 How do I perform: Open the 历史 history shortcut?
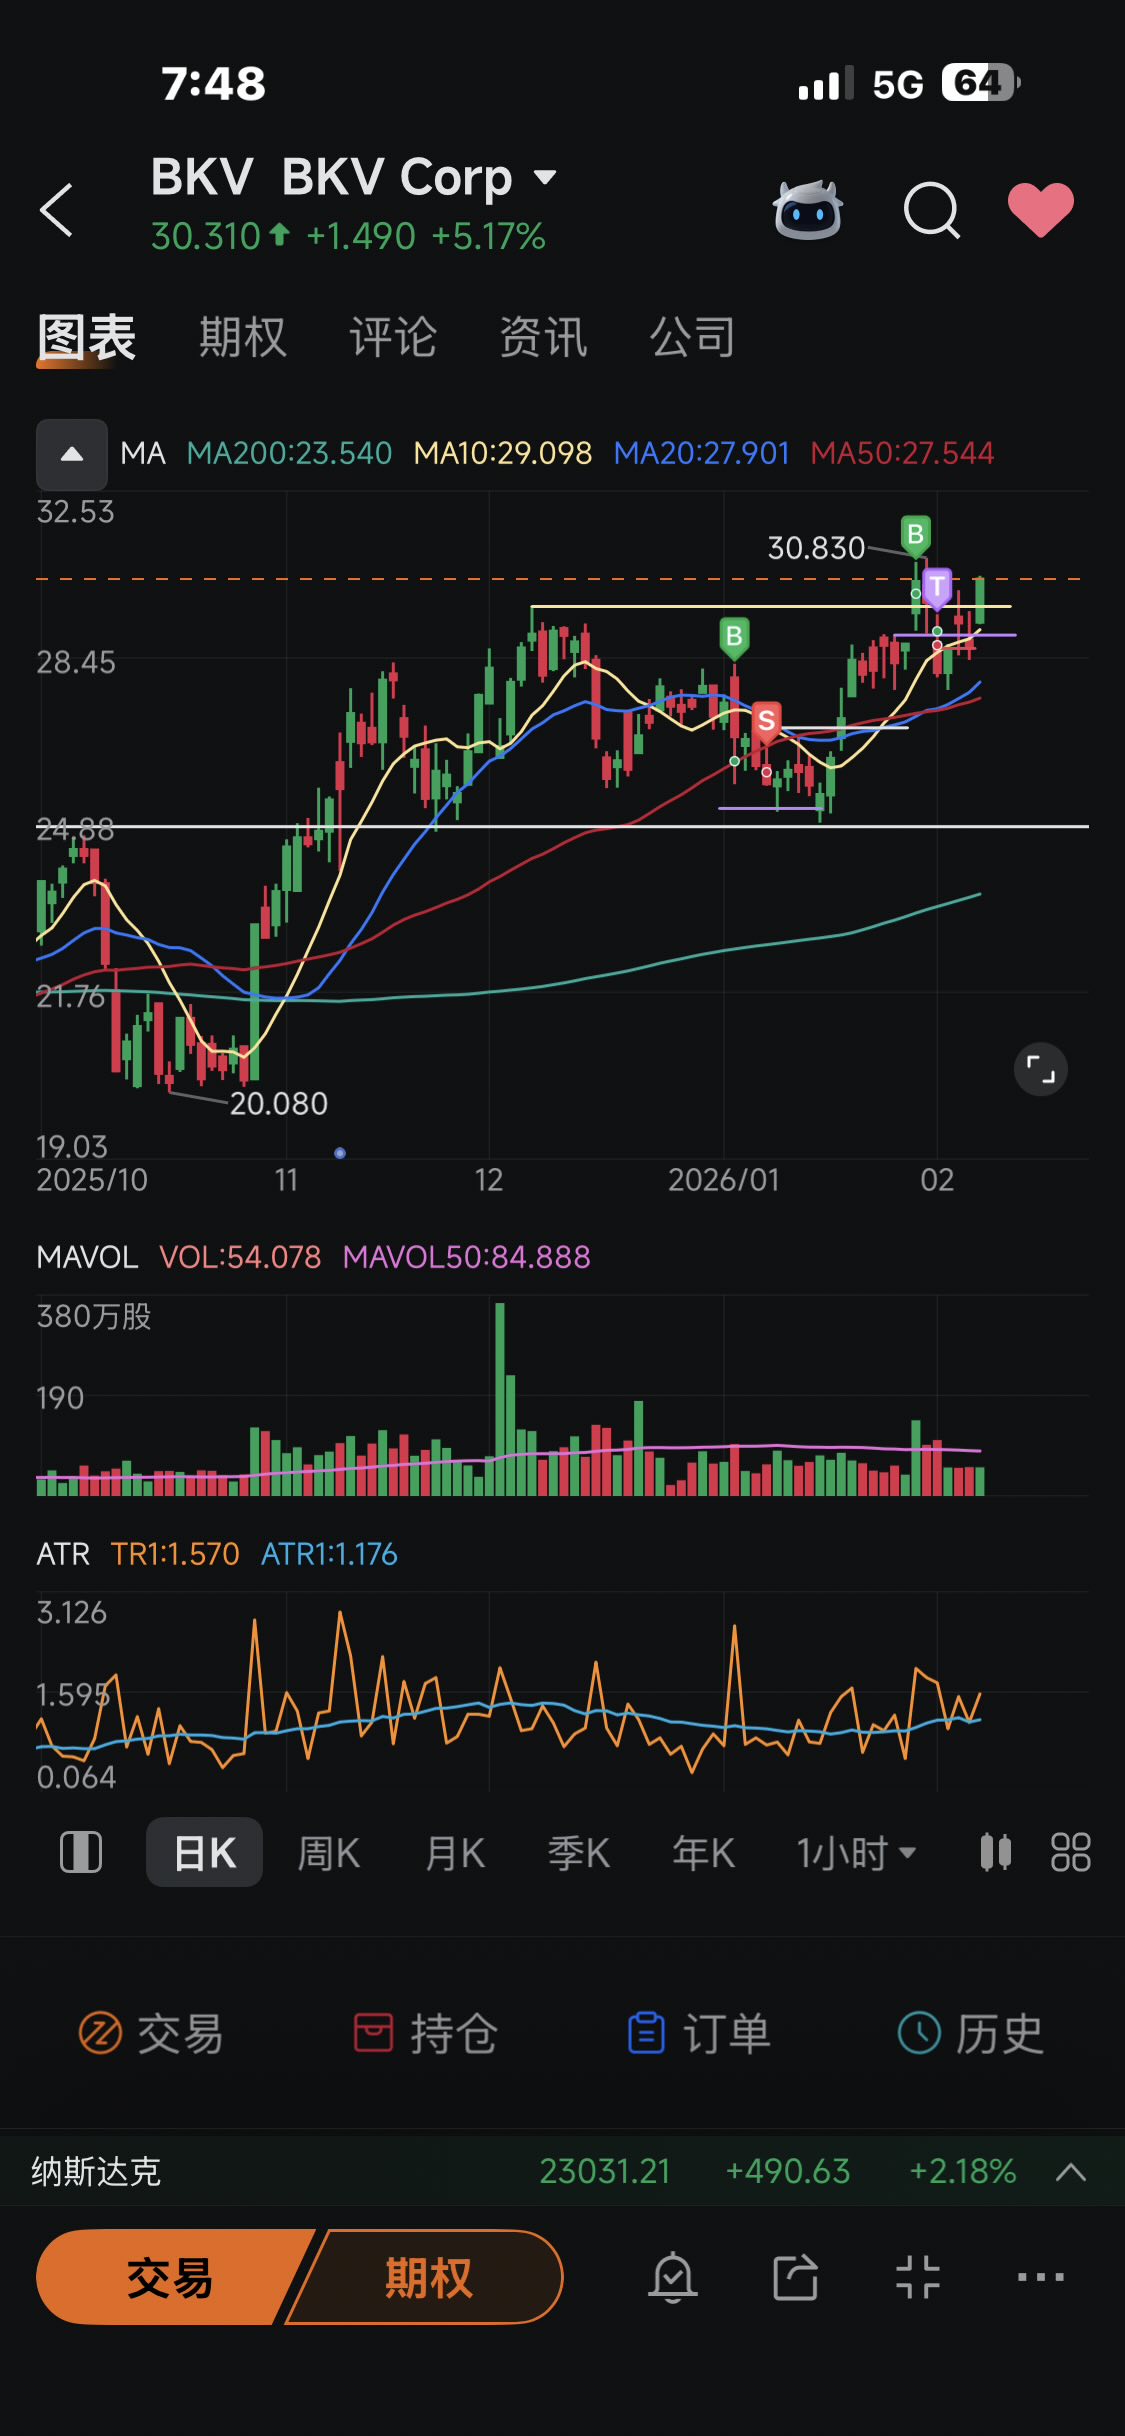click(x=971, y=2033)
